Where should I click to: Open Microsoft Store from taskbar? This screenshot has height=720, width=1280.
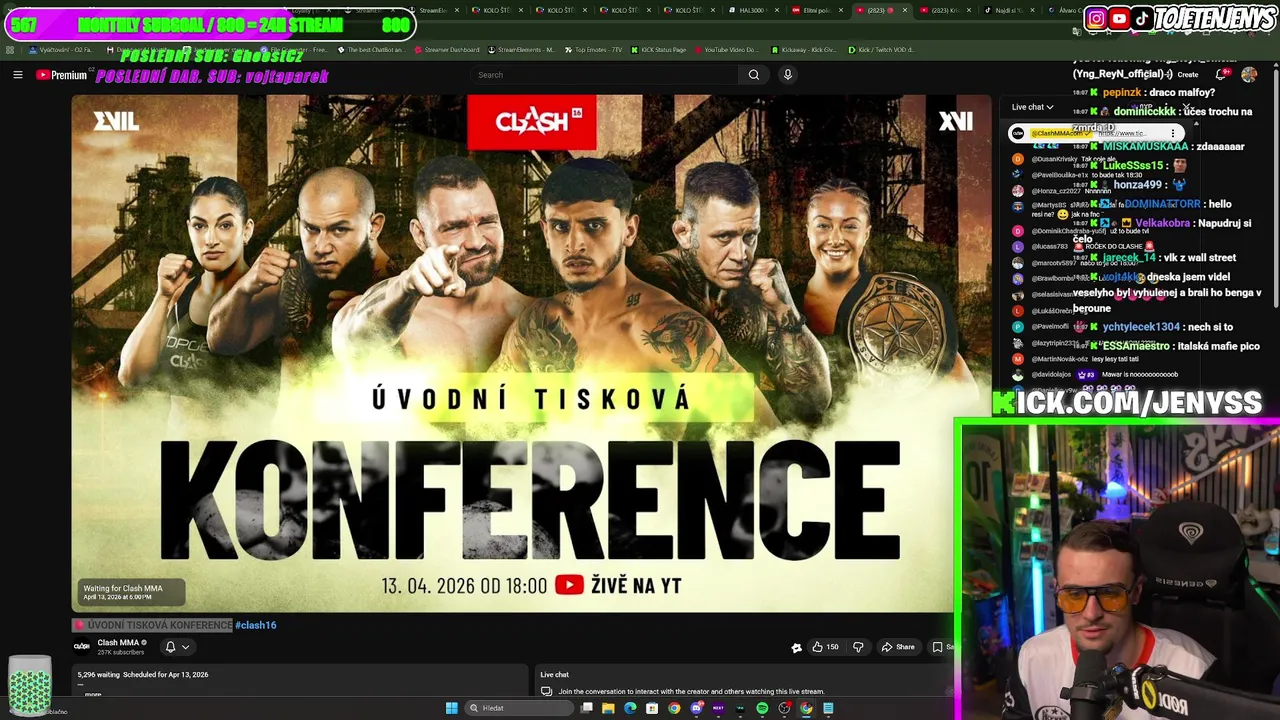[652, 708]
